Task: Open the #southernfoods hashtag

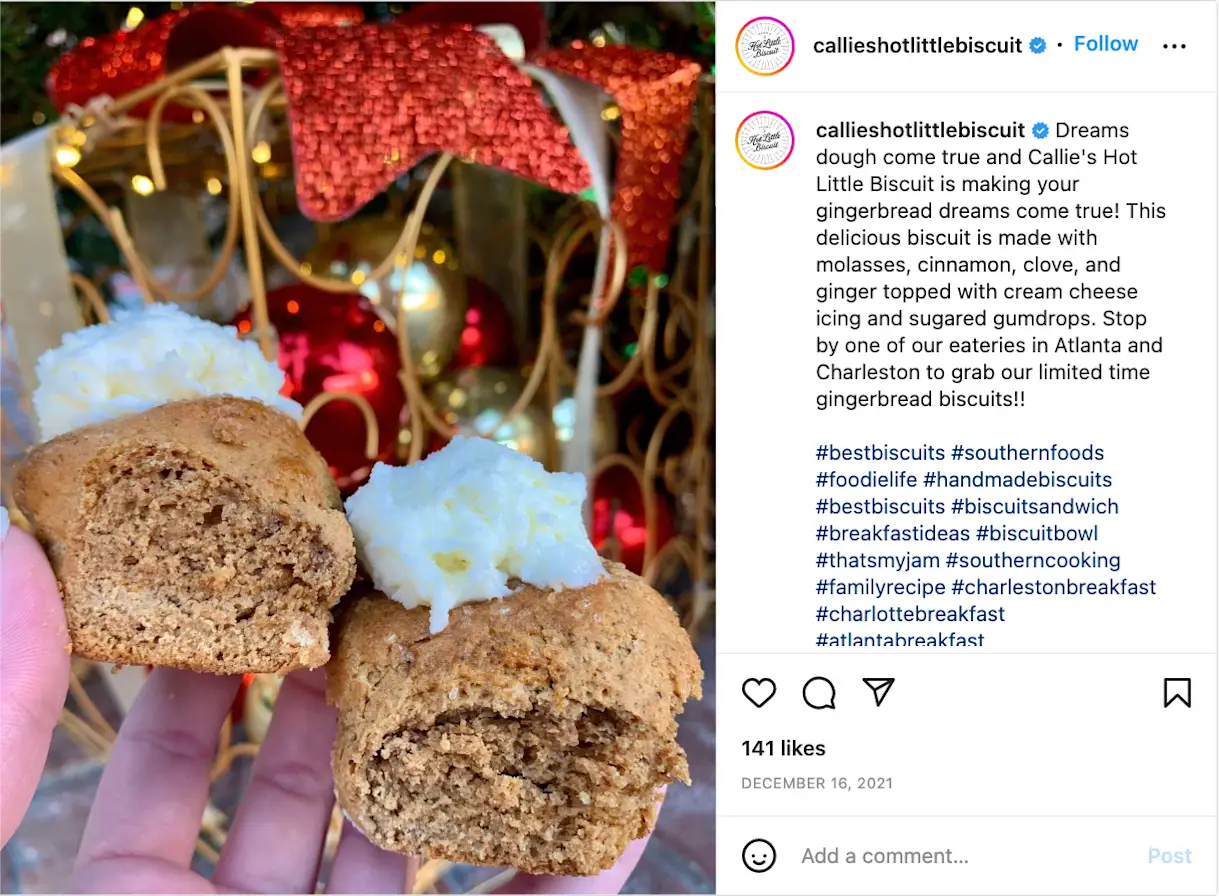Action: click(x=1028, y=453)
